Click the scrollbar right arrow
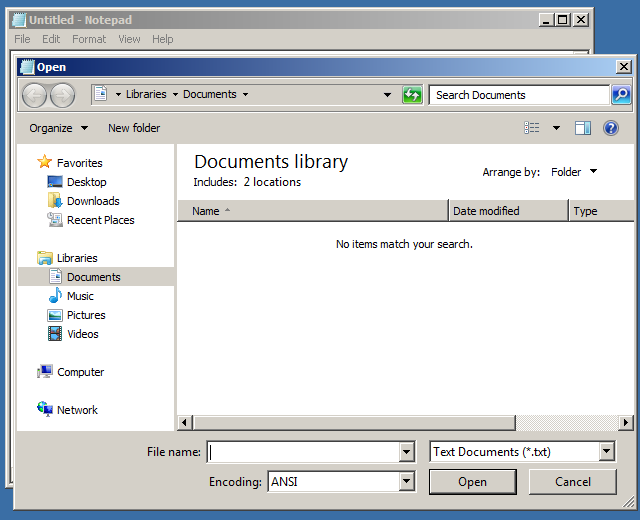The width and height of the screenshot is (640, 520). click(x=626, y=422)
